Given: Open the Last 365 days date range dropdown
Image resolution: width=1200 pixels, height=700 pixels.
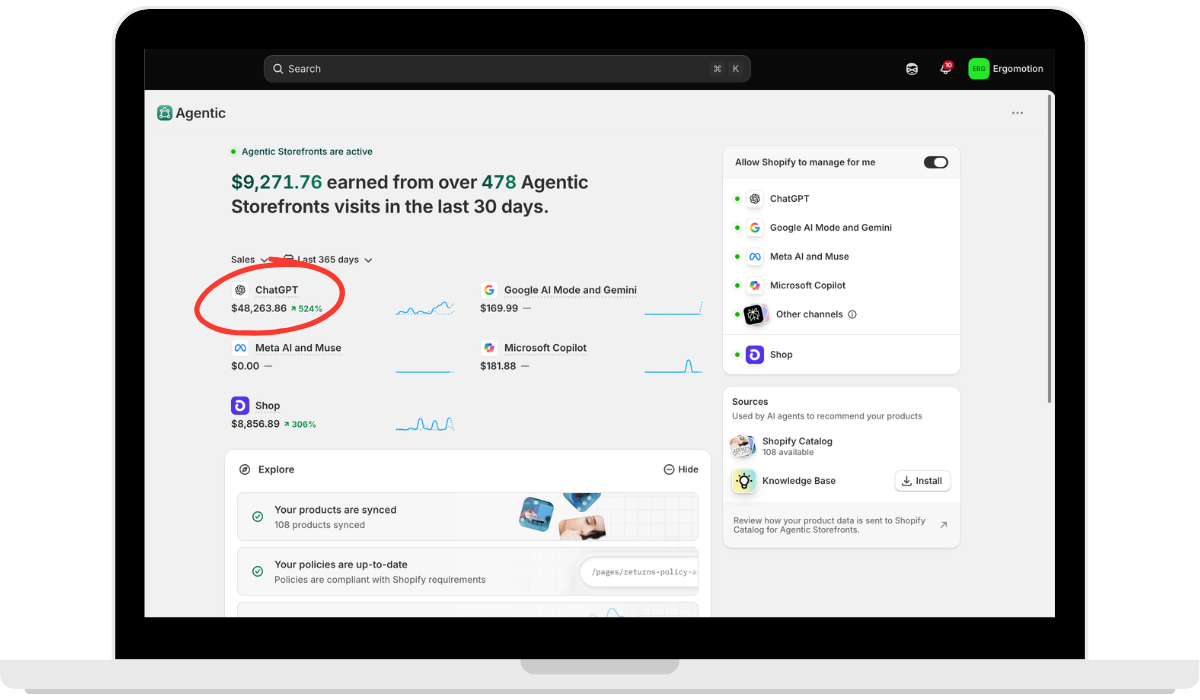Looking at the screenshot, I should (327, 260).
